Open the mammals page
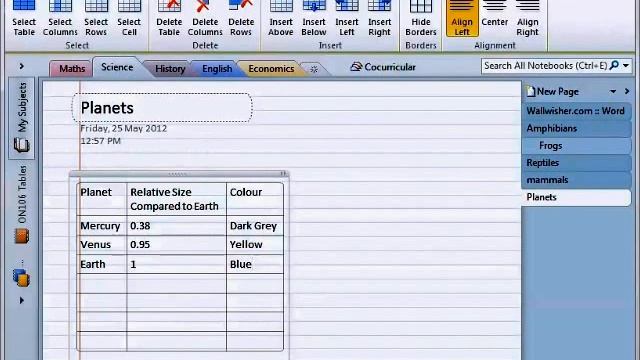Image resolution: width=640 pixels, height=360 pixels. 576,180
